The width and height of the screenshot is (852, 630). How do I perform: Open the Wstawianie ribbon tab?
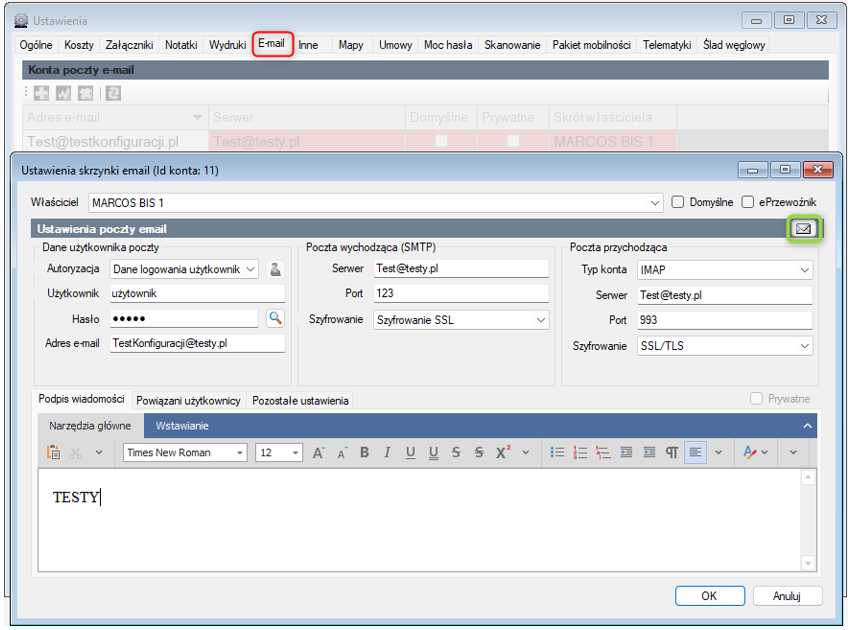(x=182, y=426)
